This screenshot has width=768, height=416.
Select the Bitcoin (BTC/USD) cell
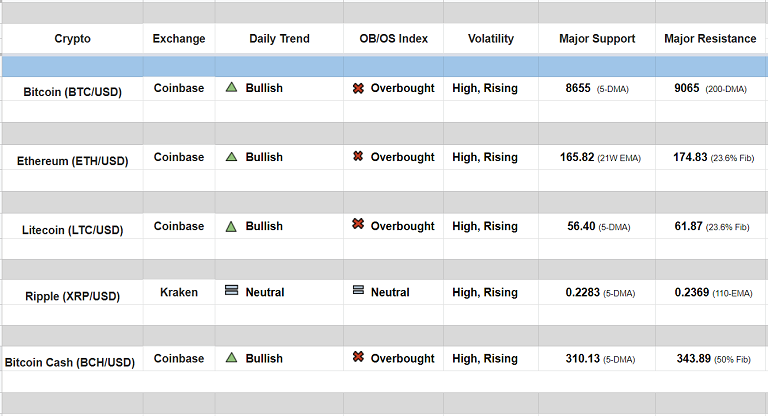pos(72,91)
